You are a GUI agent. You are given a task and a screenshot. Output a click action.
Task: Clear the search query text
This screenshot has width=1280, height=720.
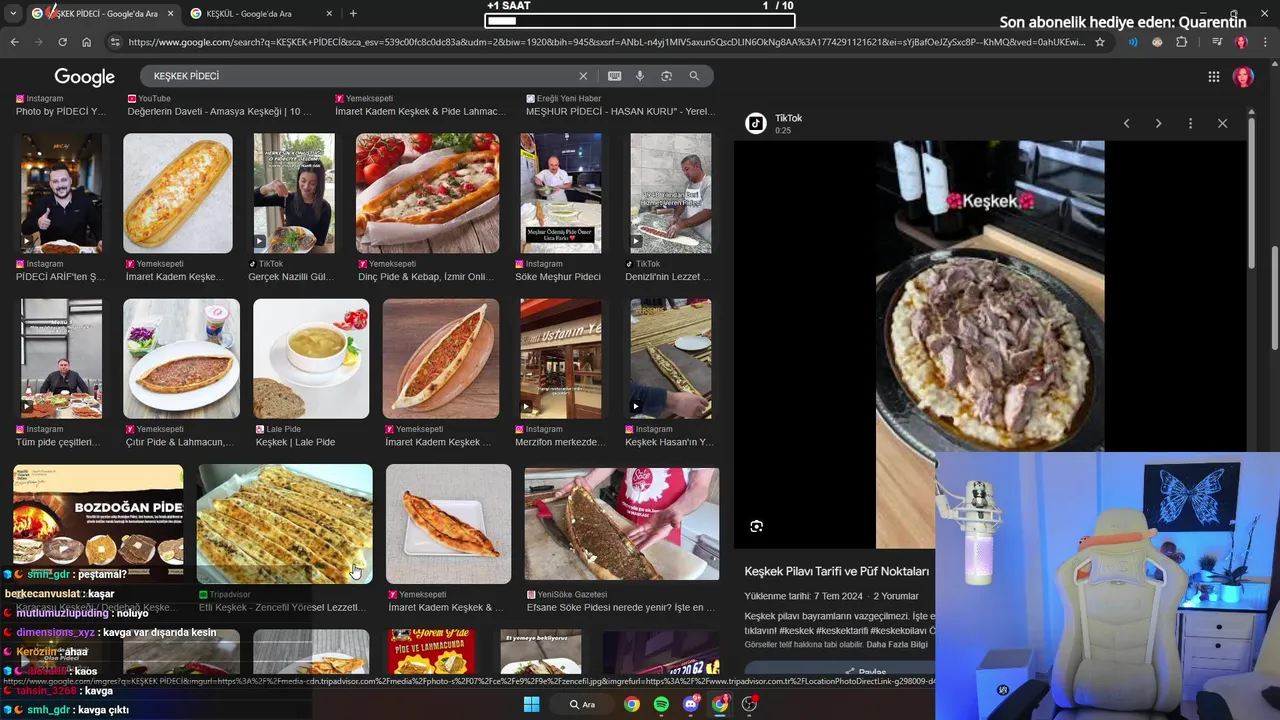pyautogui.click(x=583, y=76)
